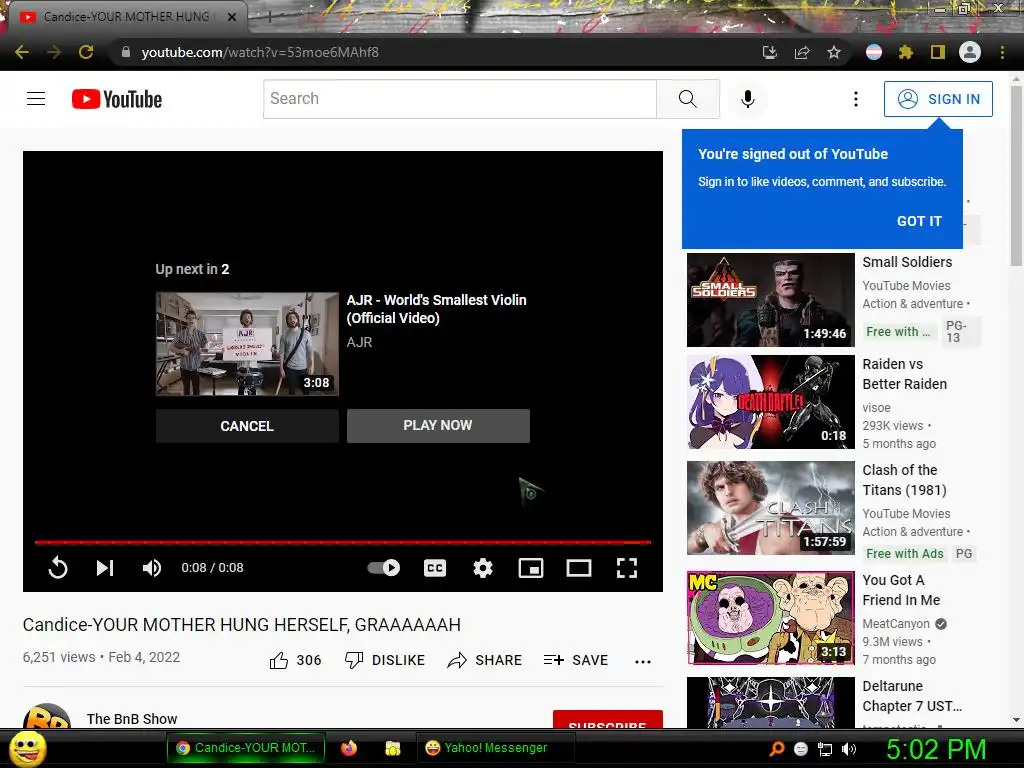The height and width of the screenshot is (768, 1024).
Task: Toggle the browser side panel
Action: (x=938, y=52)
